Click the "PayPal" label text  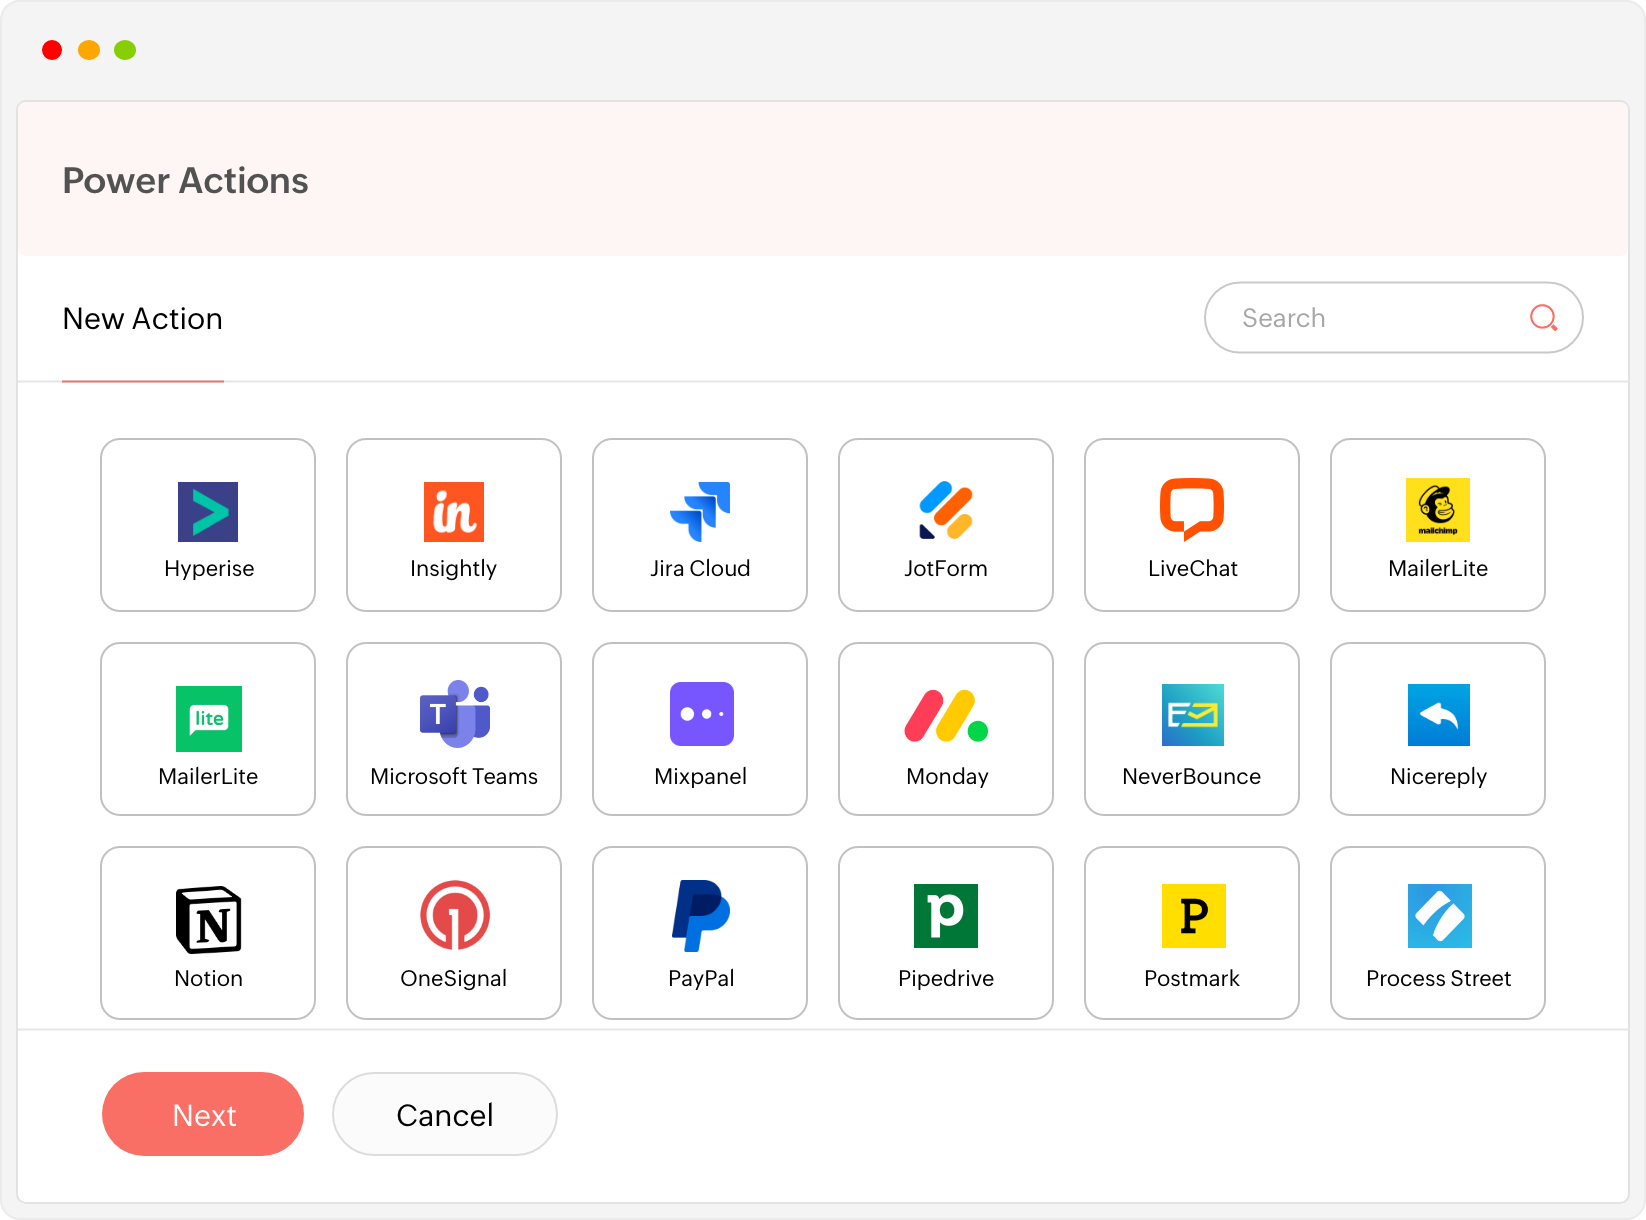(x=701, y=979)
